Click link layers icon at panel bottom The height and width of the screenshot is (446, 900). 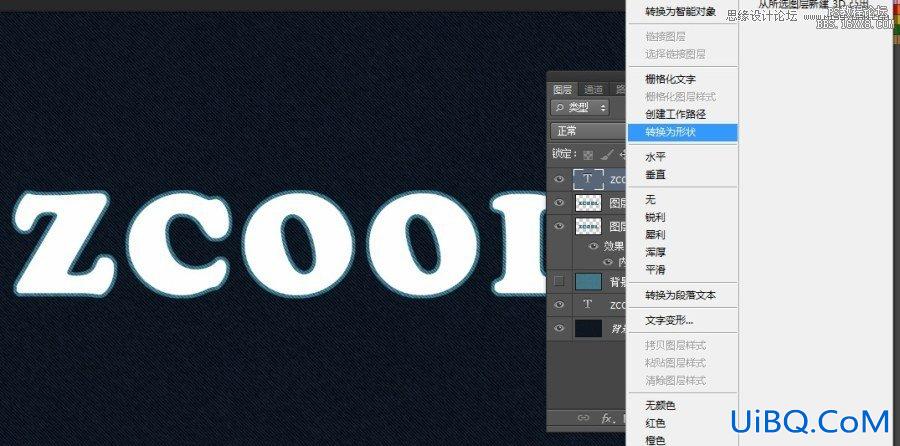583,418
